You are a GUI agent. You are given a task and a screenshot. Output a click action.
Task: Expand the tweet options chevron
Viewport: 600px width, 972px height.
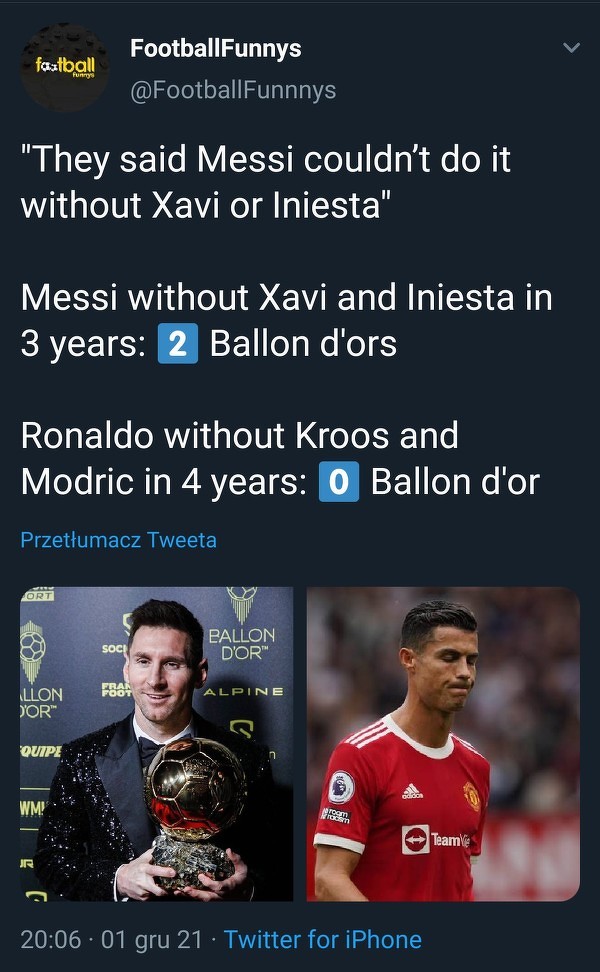pos(572,48)
